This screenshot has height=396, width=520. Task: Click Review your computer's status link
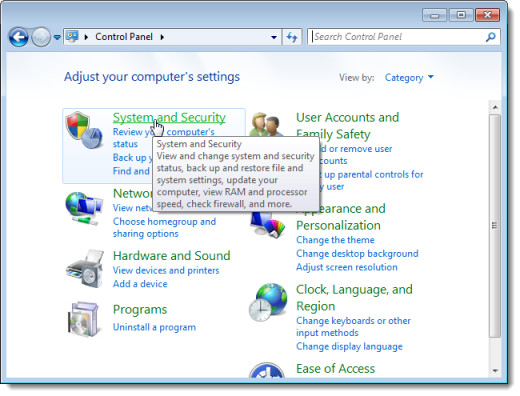pyautogui.click(x=164, y=138)
